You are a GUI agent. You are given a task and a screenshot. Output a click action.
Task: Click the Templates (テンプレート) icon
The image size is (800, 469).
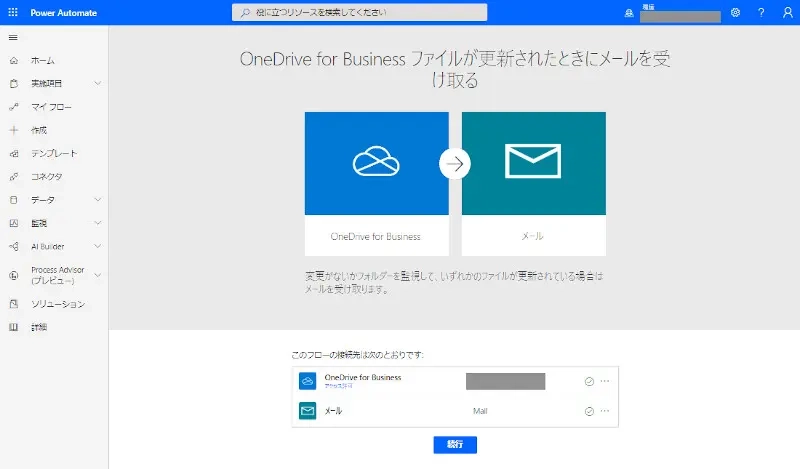pyautogui.click(x=14, y=153)
